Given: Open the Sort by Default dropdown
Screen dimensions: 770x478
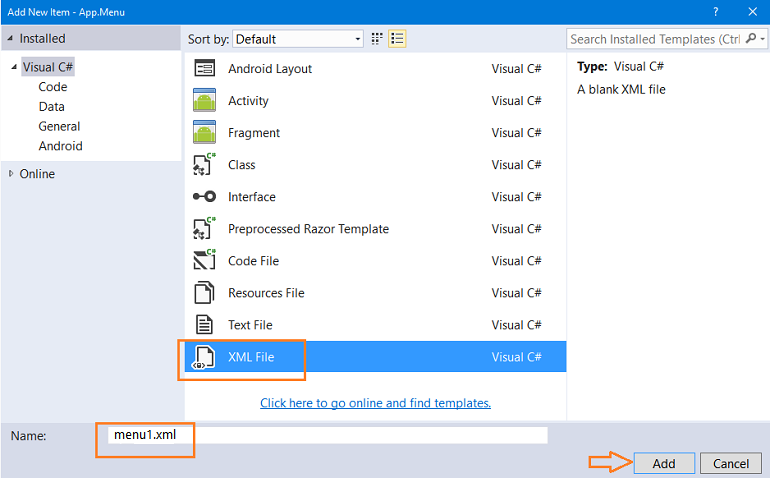Looking at the screenshot, I should 298,39.
